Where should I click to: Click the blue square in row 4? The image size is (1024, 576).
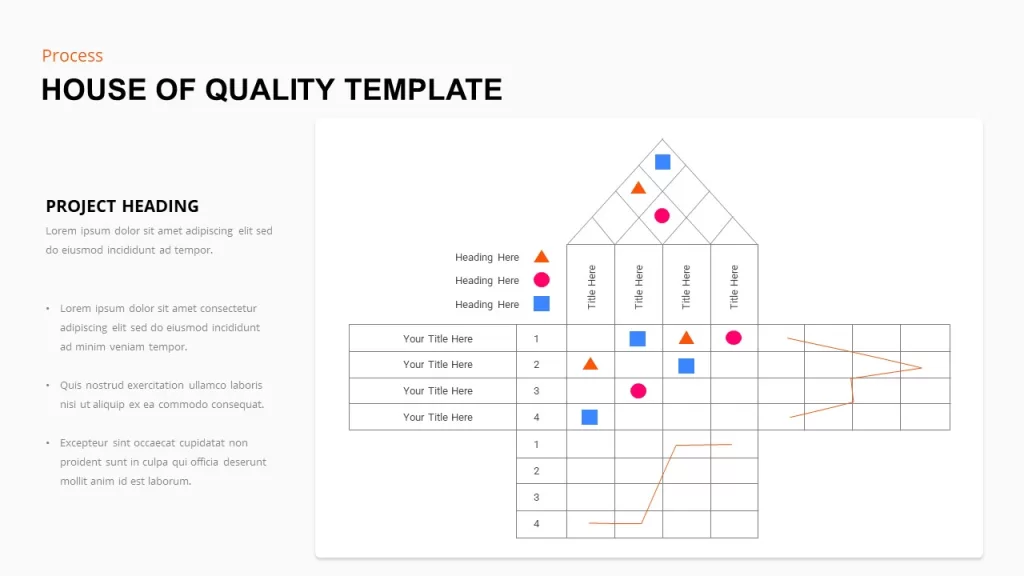pyautogui.click(x=590, y=417)
